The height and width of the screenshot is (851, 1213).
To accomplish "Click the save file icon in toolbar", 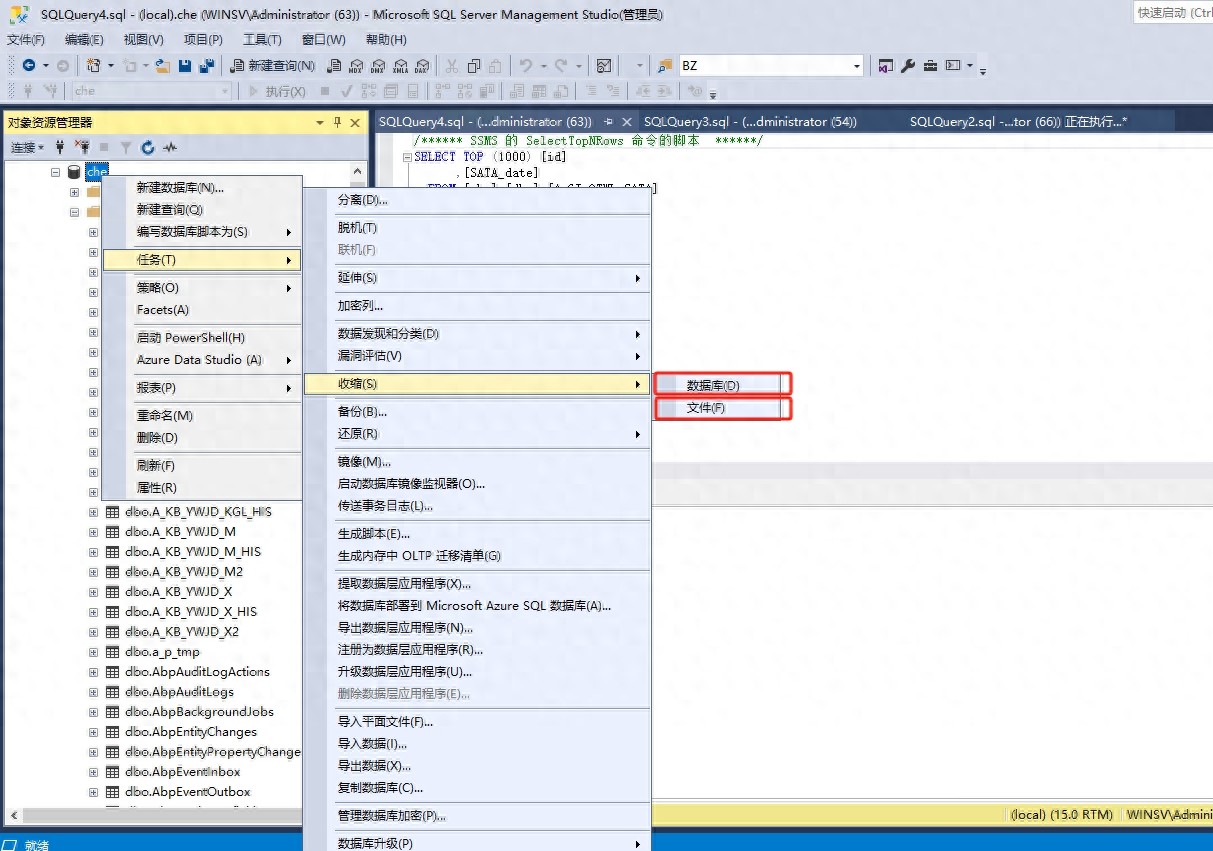I will click(185, 66).
